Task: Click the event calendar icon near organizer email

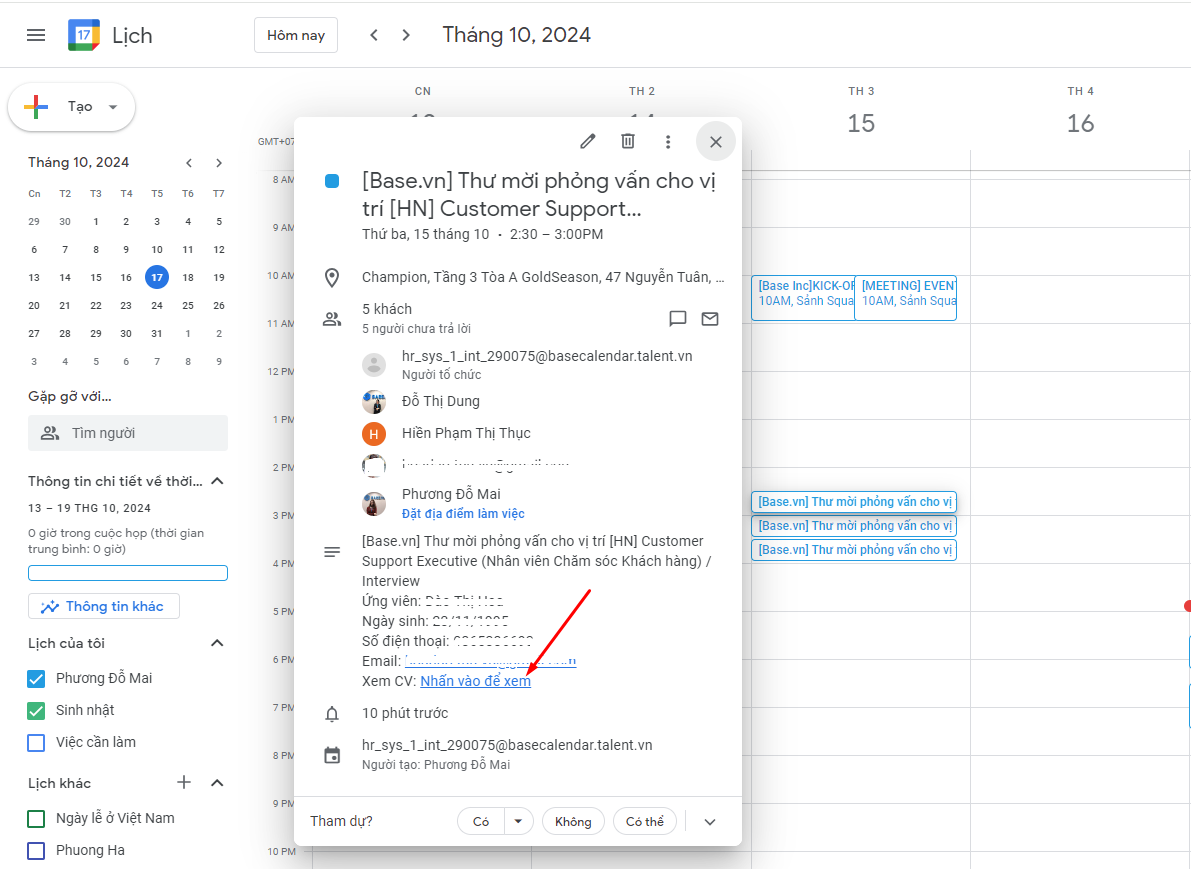Action: pos(332,755)
